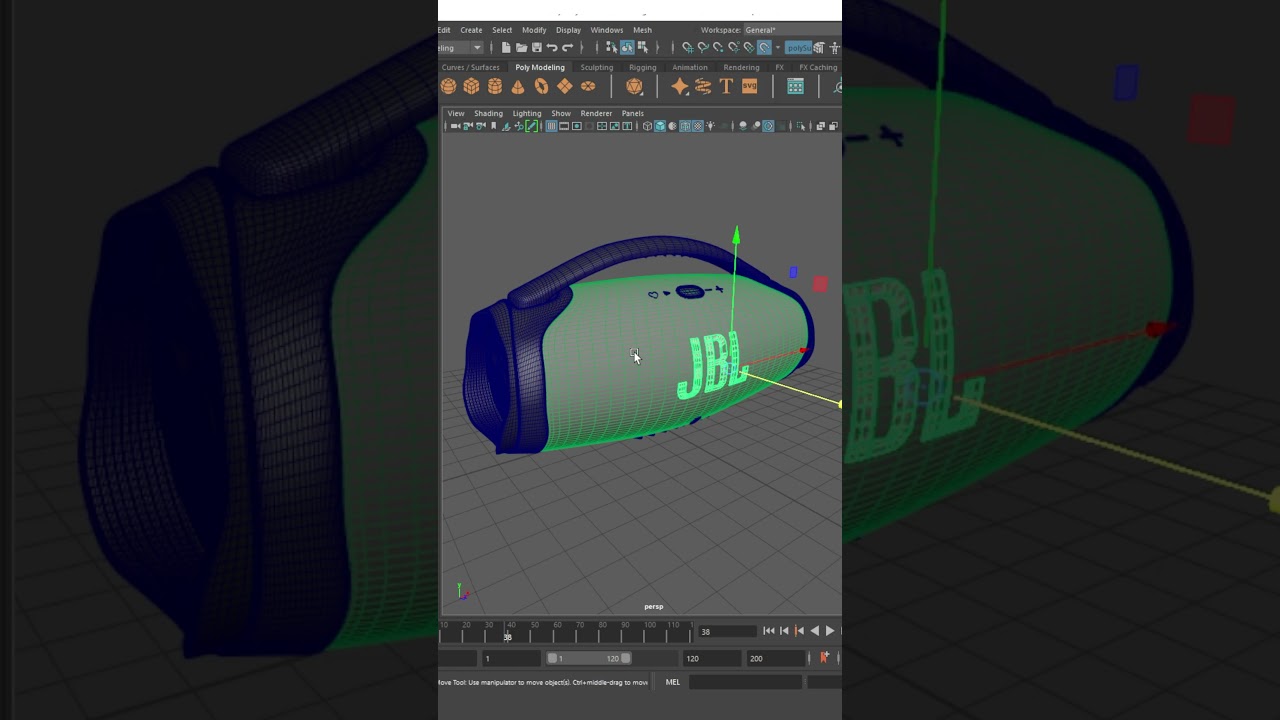Switch to Animation shelf tab

coord(690,67)
